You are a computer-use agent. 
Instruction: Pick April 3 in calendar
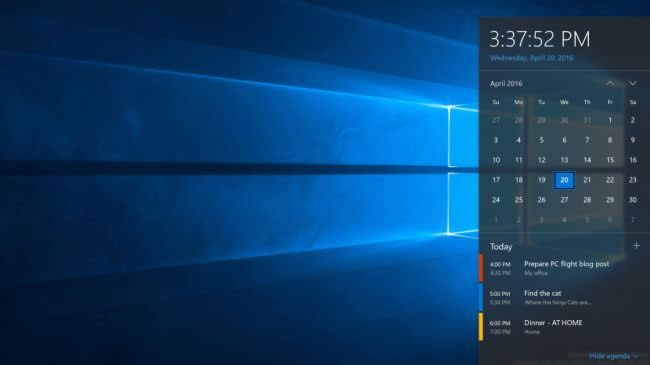496,140
